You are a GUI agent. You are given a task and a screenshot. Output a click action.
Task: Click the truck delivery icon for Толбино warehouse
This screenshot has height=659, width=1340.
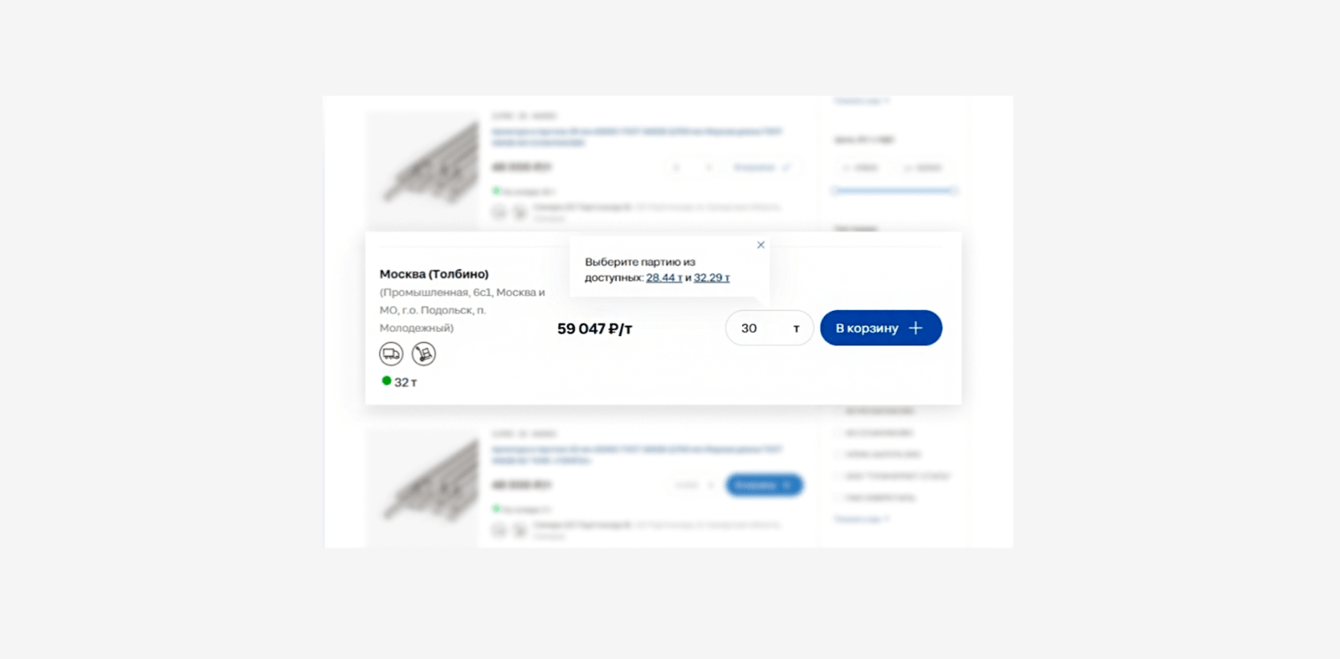coord(391,354)
